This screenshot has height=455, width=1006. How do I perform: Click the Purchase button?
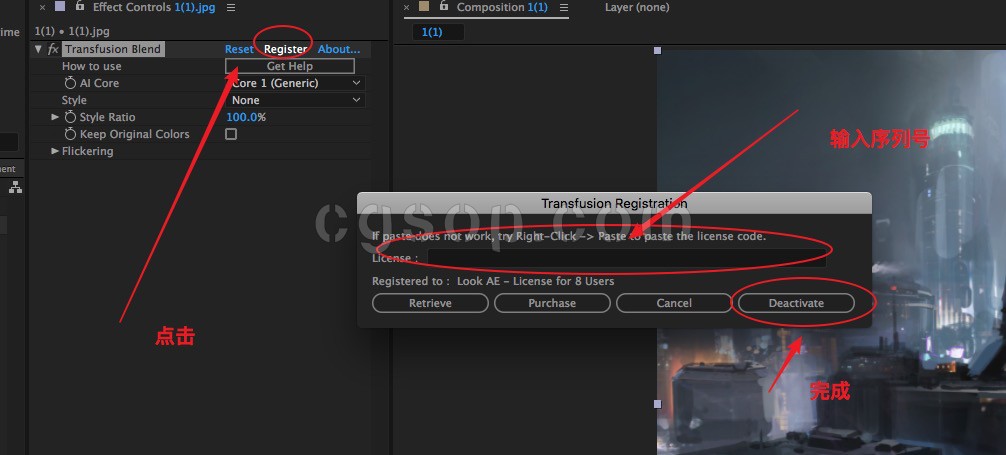click(552, 303)
